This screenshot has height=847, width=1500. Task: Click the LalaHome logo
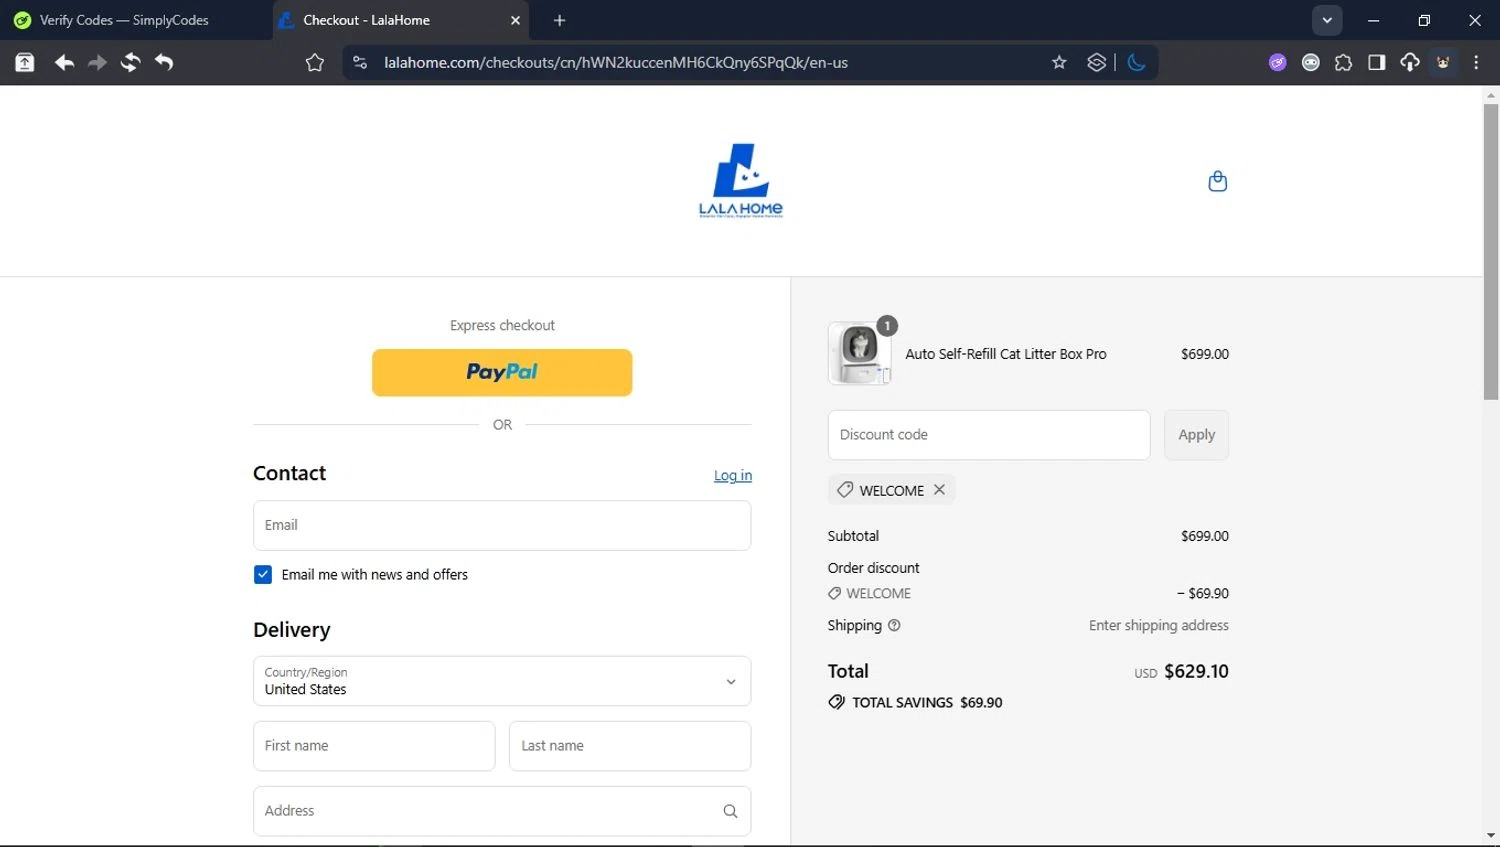741,181
